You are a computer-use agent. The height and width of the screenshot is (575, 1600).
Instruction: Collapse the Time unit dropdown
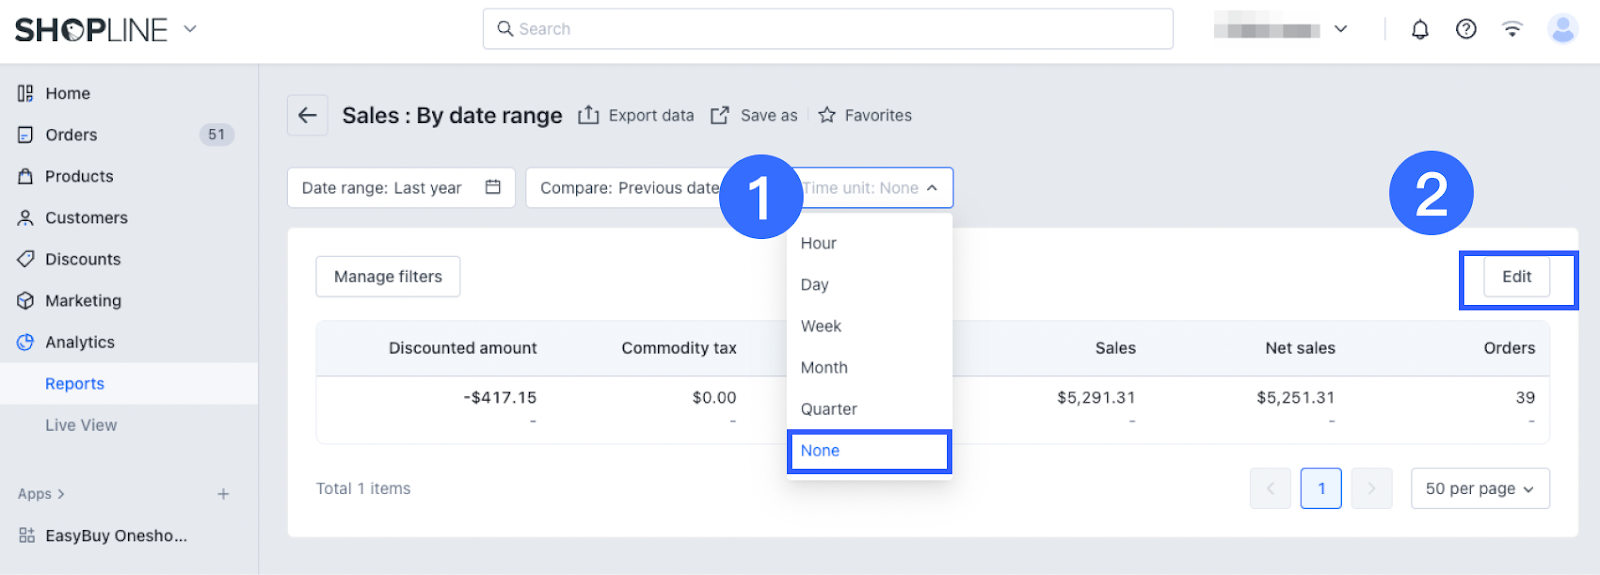[x=931, y=188]
